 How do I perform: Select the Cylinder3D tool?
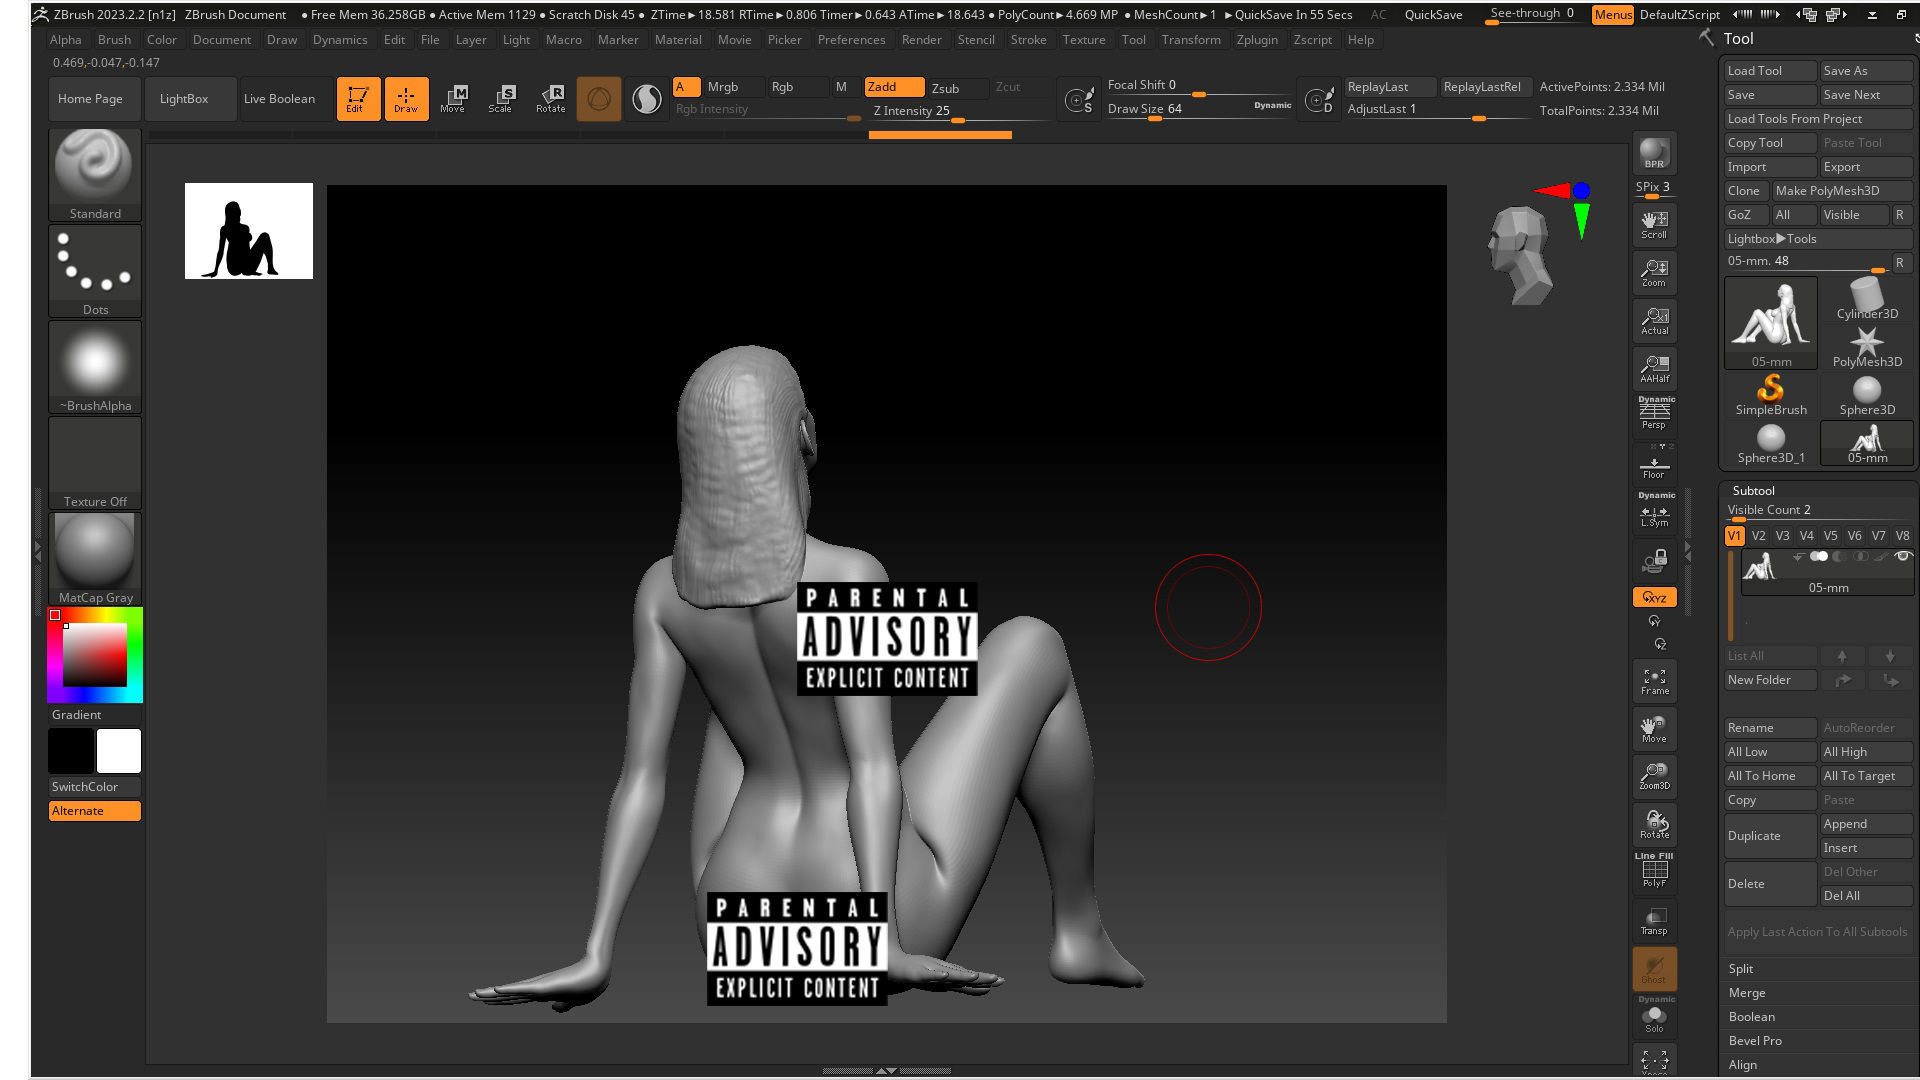point(1866,299)
